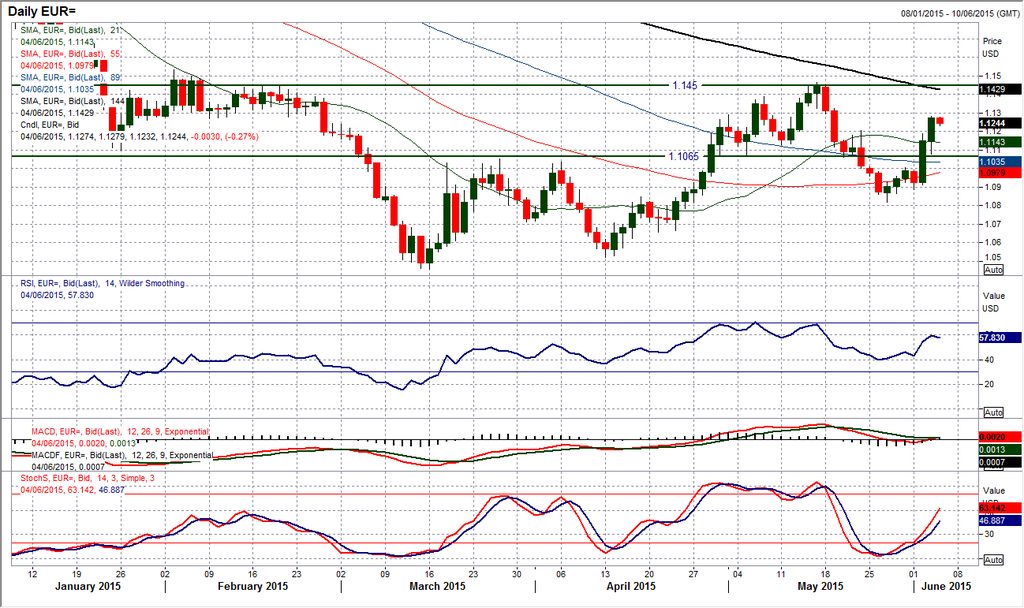Click the 1.05 tick on price axis
Screen dimensions: 1024x608
coord(993,257)
